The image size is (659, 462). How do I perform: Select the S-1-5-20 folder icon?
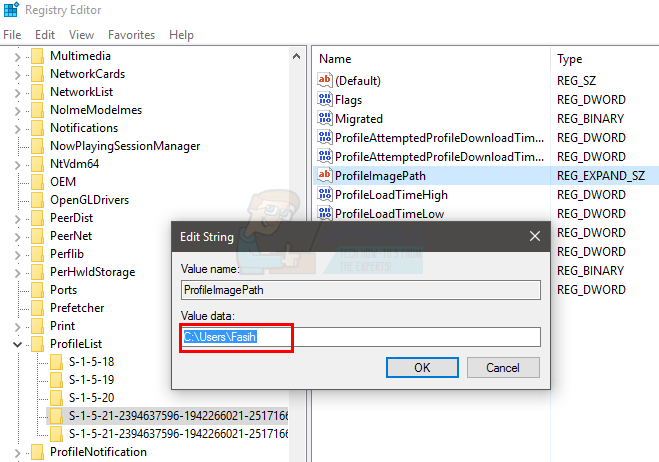tap(56, 398)
